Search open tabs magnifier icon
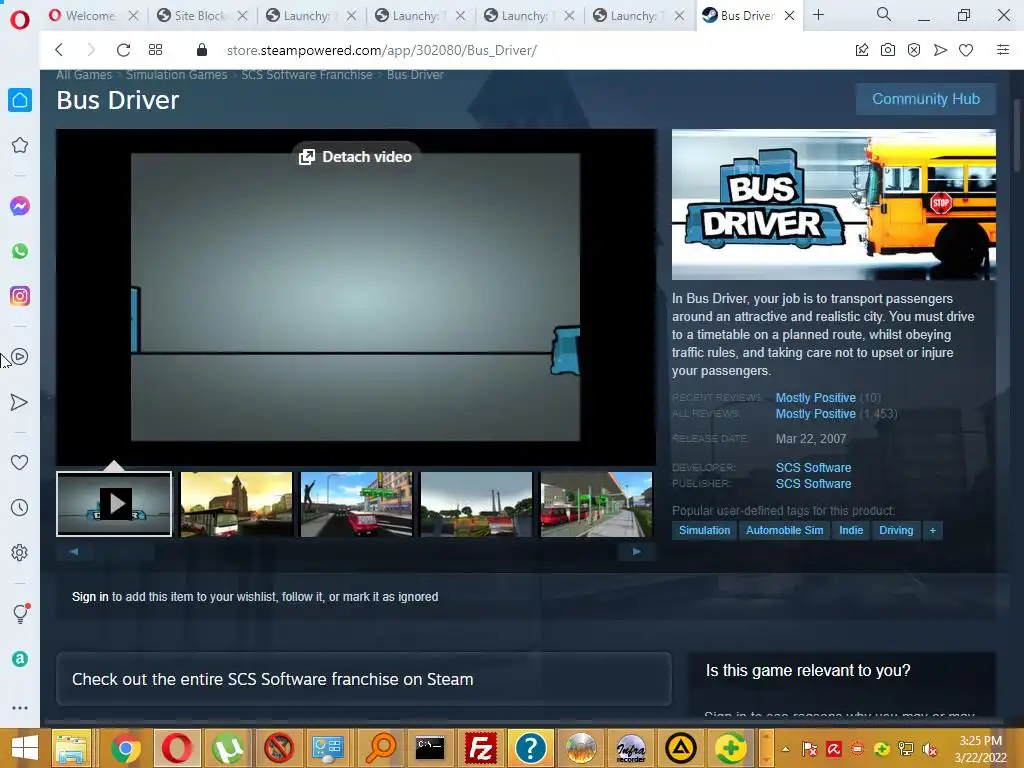1024x768 pixels. tap(884, 14)
